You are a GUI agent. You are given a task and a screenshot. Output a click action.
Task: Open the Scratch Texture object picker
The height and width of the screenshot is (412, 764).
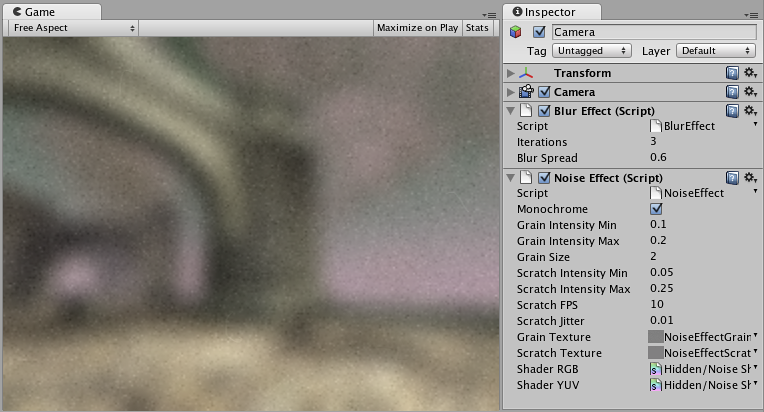[x=755, y=352]
